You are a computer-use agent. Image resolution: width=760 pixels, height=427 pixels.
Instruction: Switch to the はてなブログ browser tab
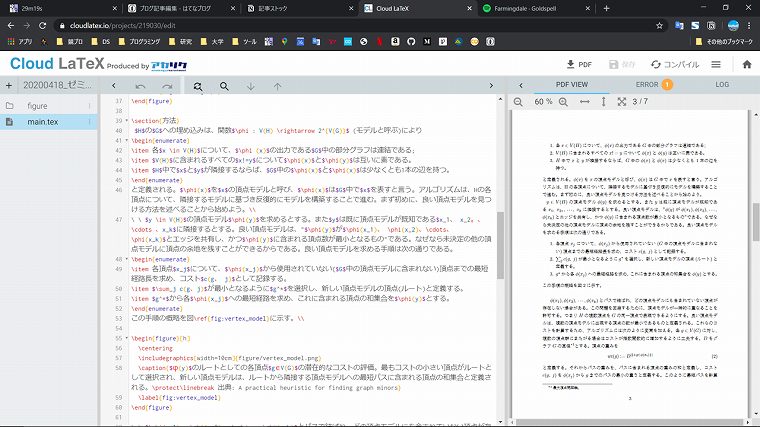pyautogui.click(x=182, y=8)
